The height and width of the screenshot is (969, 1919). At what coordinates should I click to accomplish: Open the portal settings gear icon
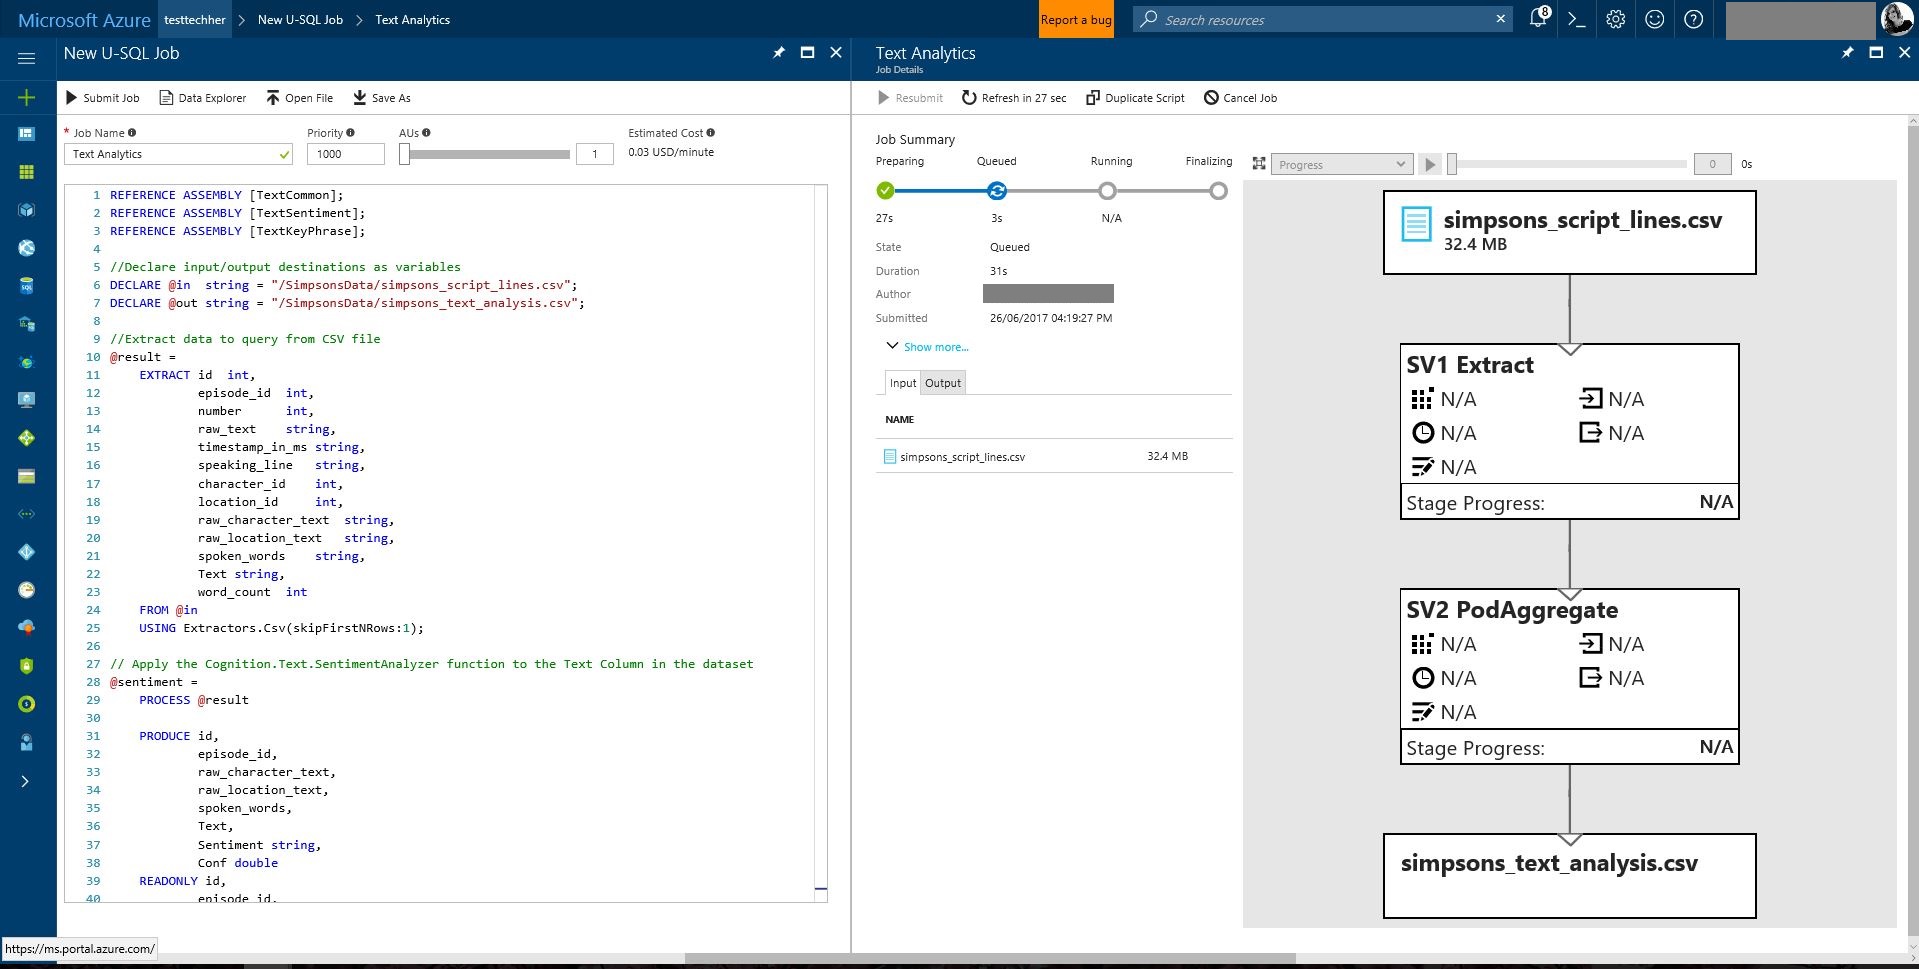pyautogui.click(x=1616, y=19)
